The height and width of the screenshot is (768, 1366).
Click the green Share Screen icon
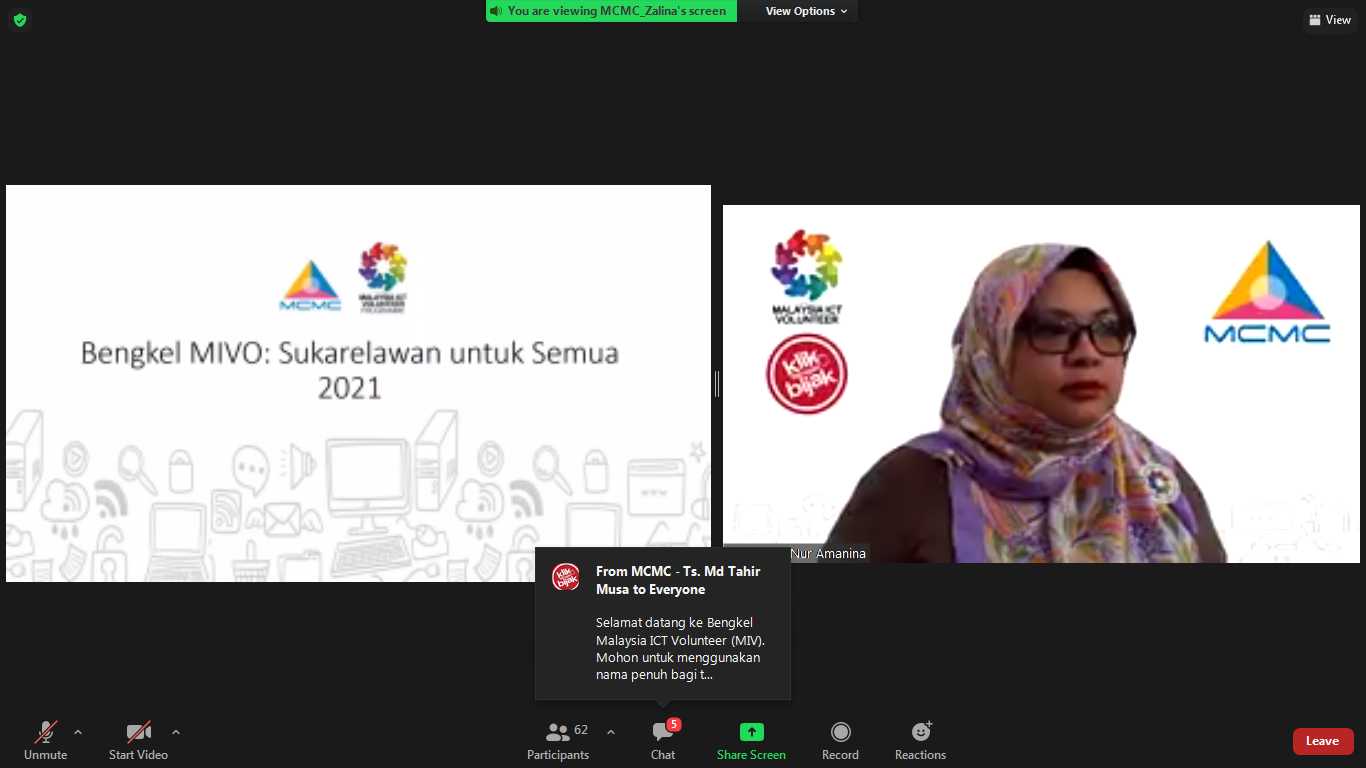click(751, 732)
